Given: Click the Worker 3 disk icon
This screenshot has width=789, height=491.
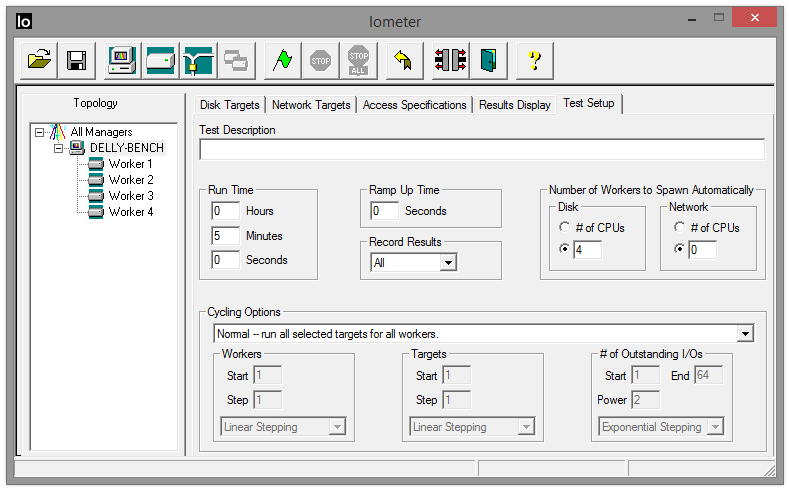Looking at the screenshot, I should click(x=96, y=196).
